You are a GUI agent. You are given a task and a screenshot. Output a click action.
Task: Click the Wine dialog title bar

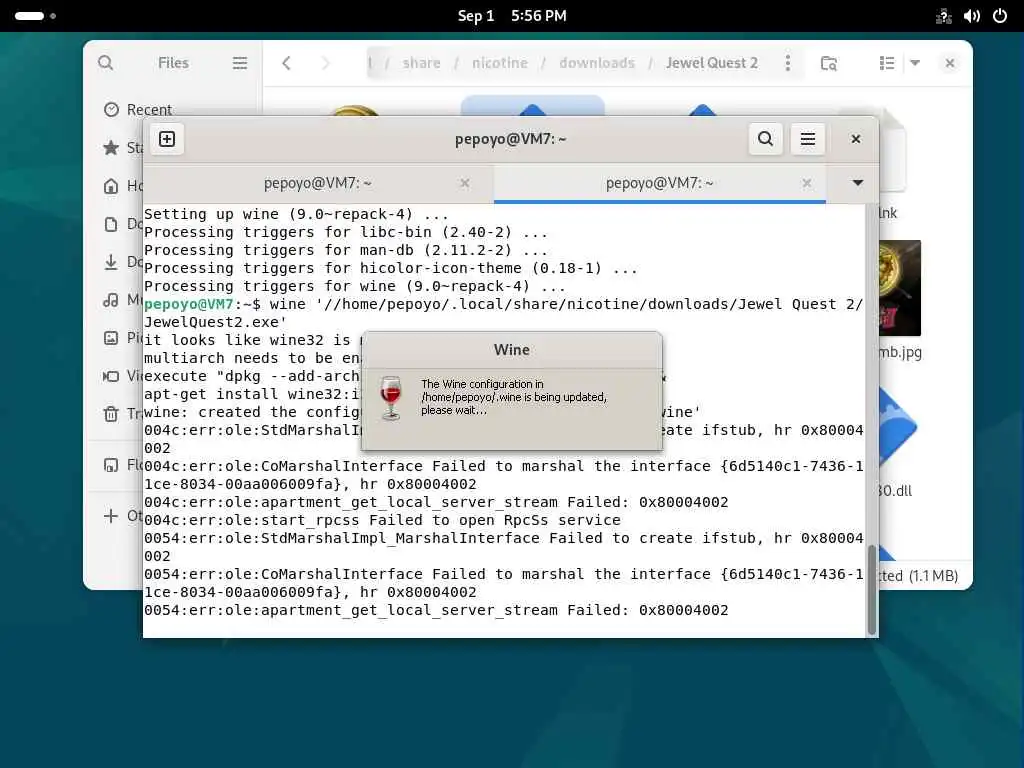(512, 350)
